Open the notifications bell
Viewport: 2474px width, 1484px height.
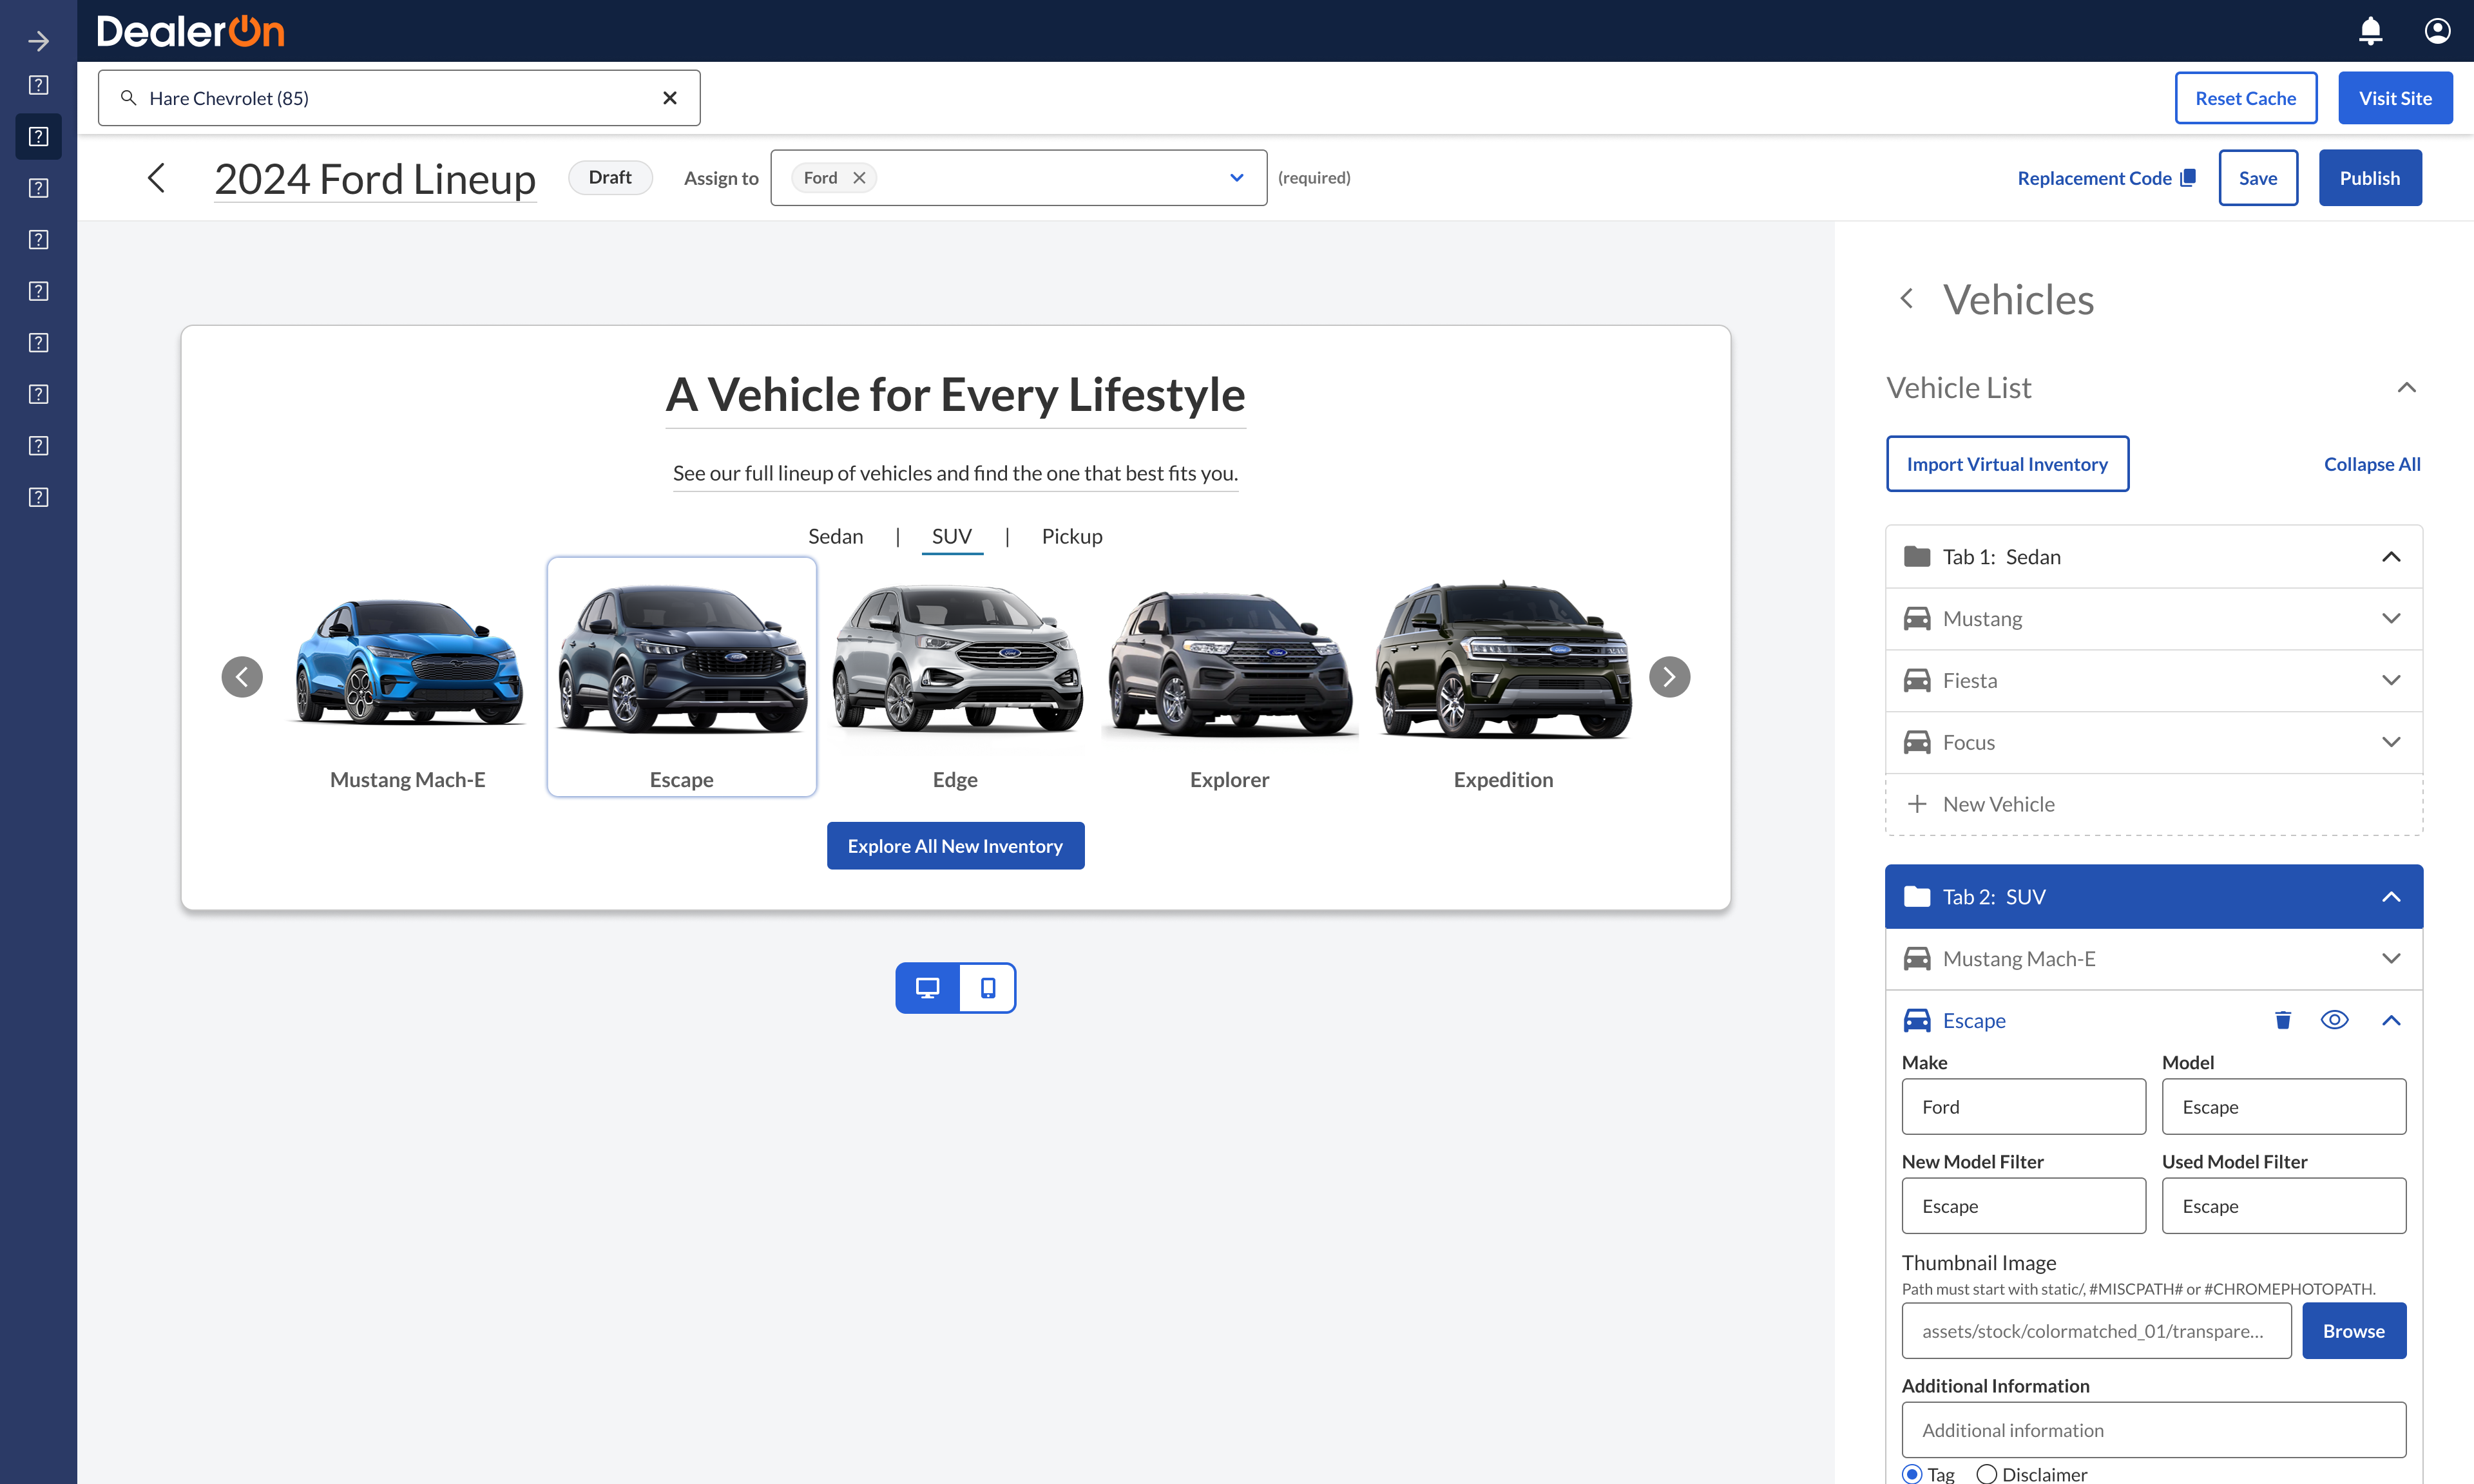point(2370,31)
